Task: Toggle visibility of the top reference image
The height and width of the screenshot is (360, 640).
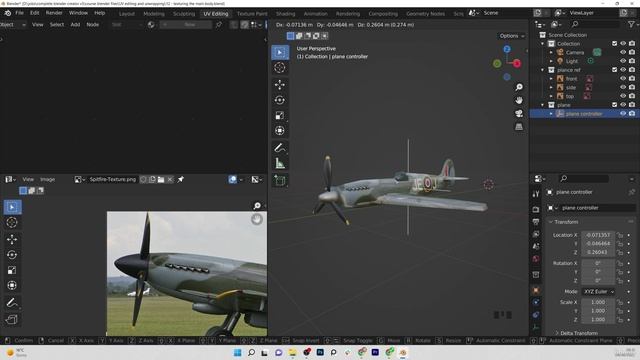Action: pos(623,96)
